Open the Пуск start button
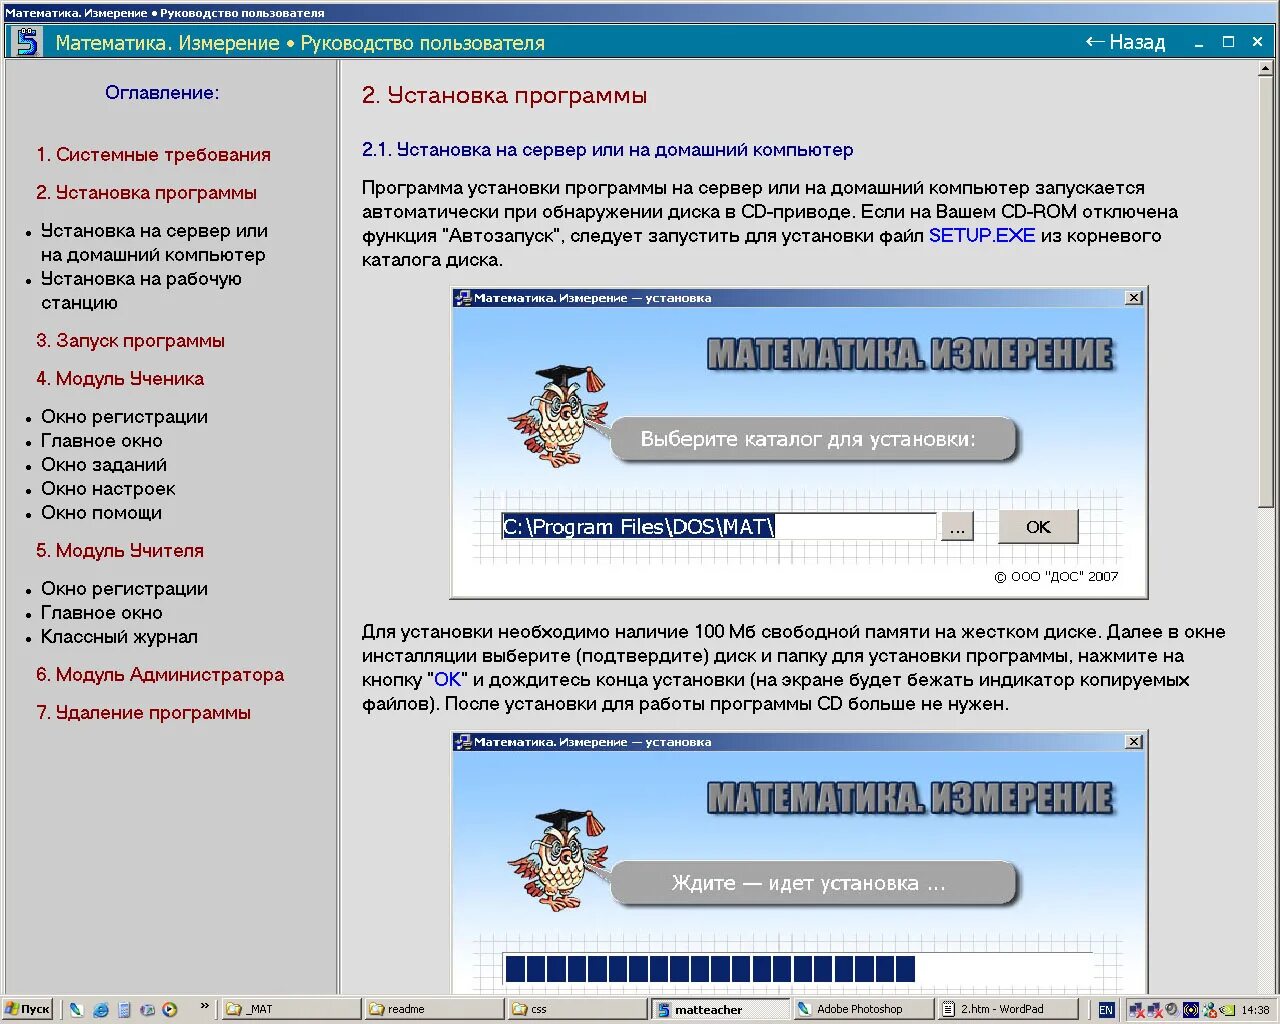This screenshot has width=1280, height=1024. (x=28, y=1009)
